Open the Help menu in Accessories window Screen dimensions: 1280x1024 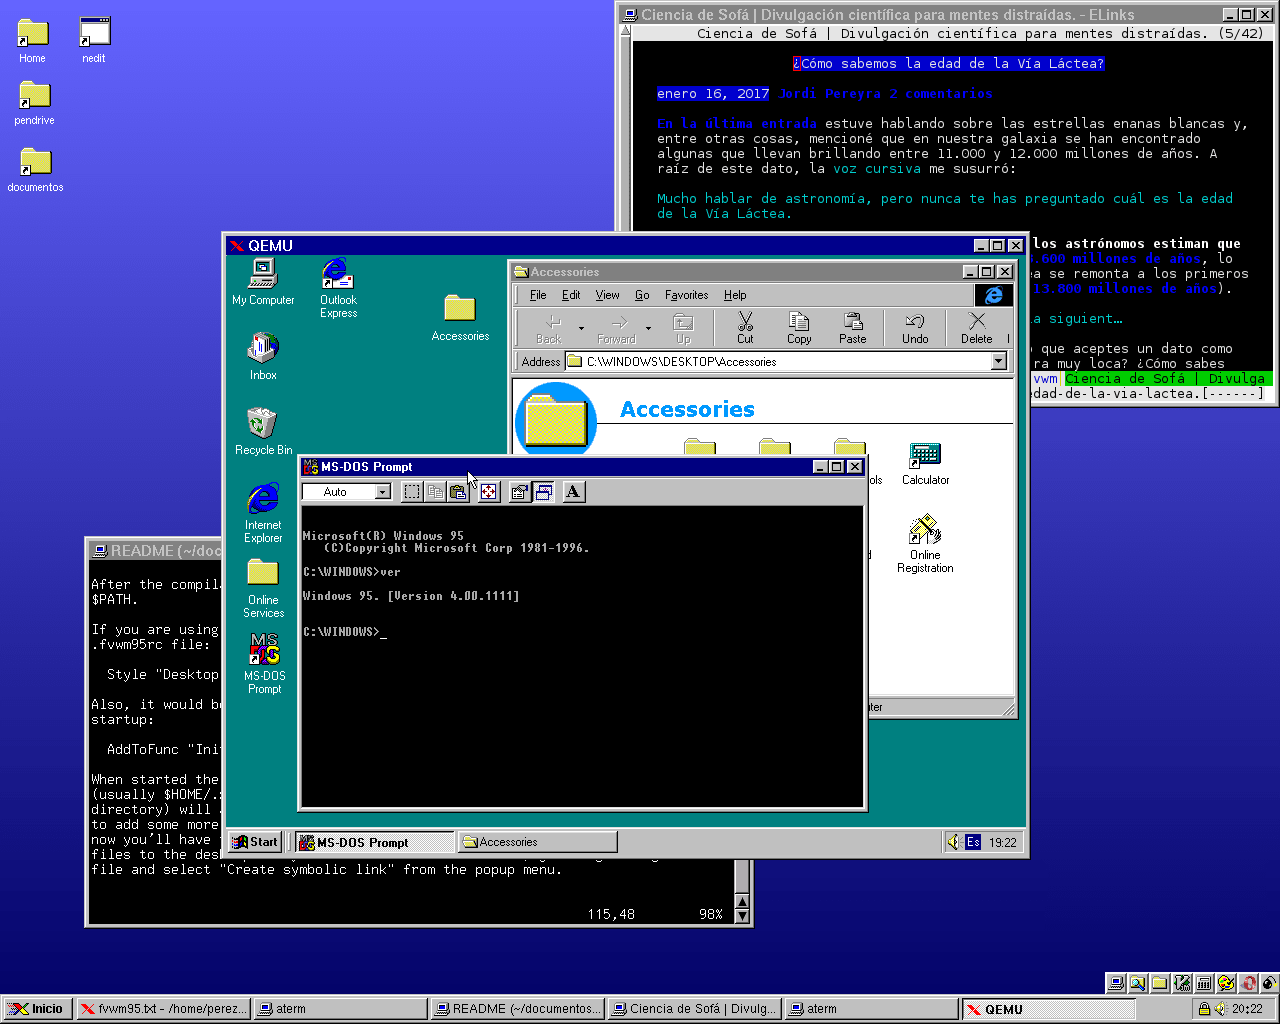[x=735, y=295]
